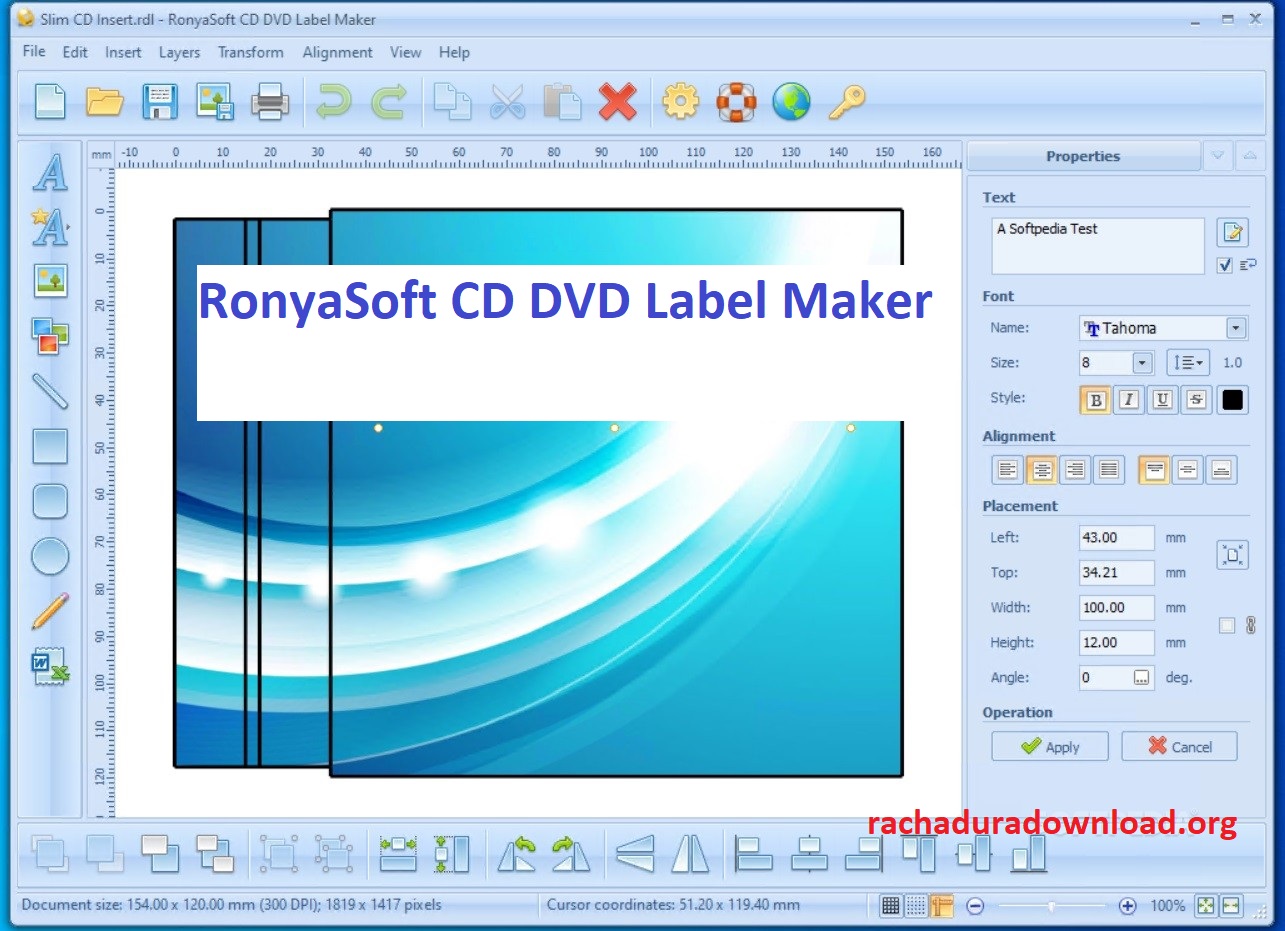Open help via the lifebuoy icon
The height and width of the screenshot is (931, 1285).
[x=736, y=101]
